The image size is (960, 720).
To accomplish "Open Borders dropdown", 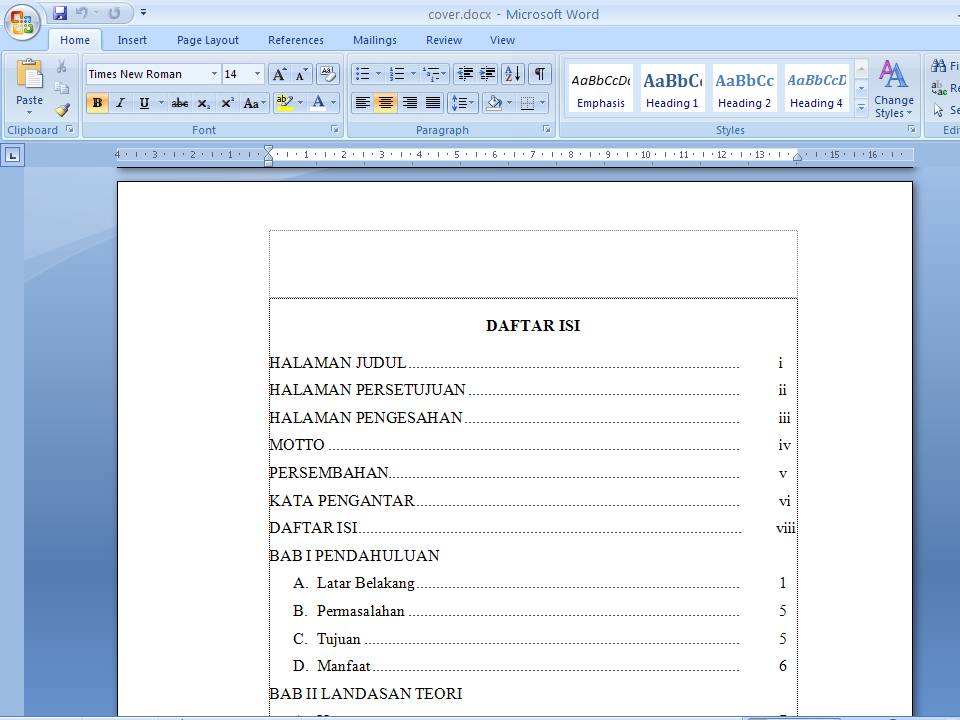I will coord(542,103).
